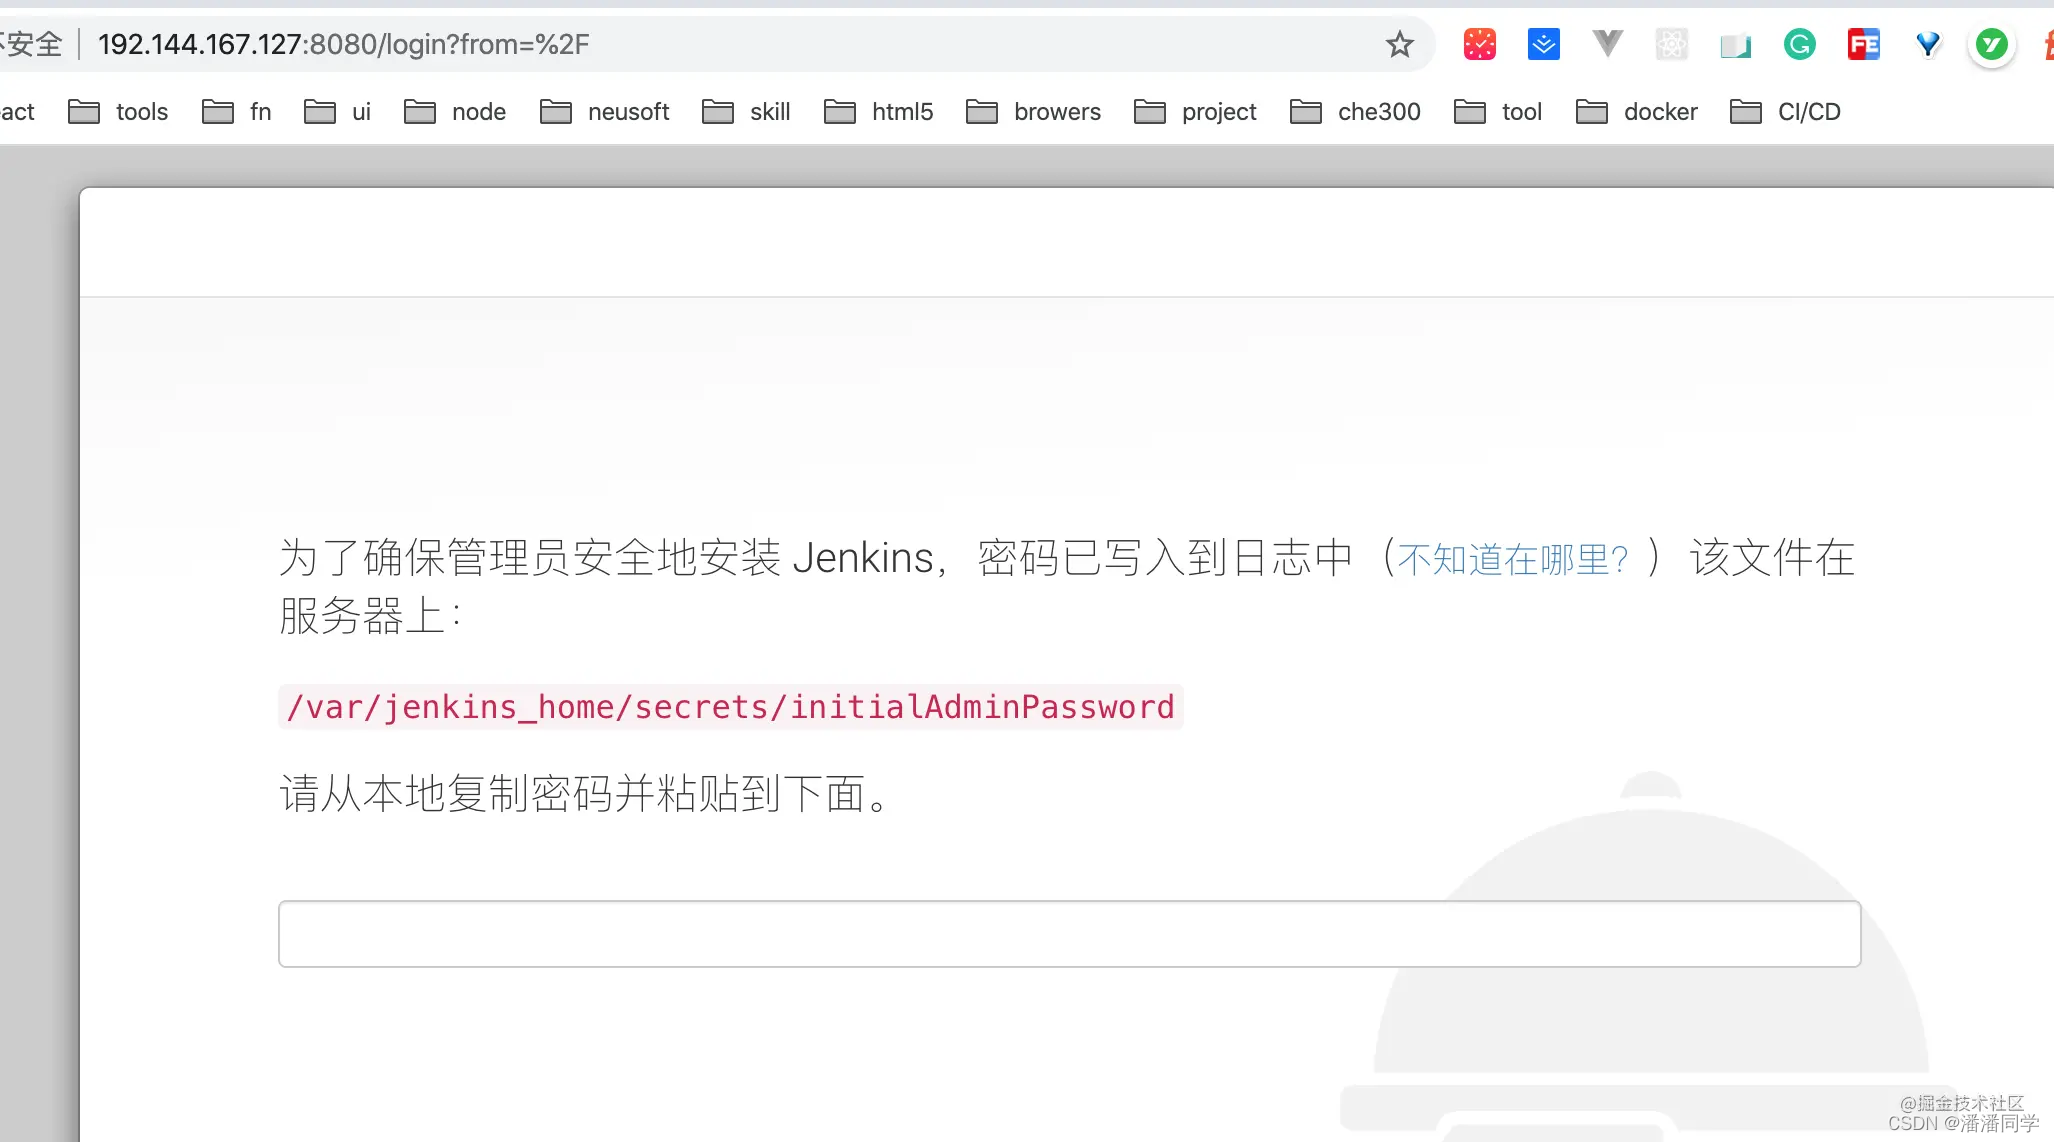Screen dimensions: 2054x1142
Task: Open the node bookmark folder
Action: (455, 112)
